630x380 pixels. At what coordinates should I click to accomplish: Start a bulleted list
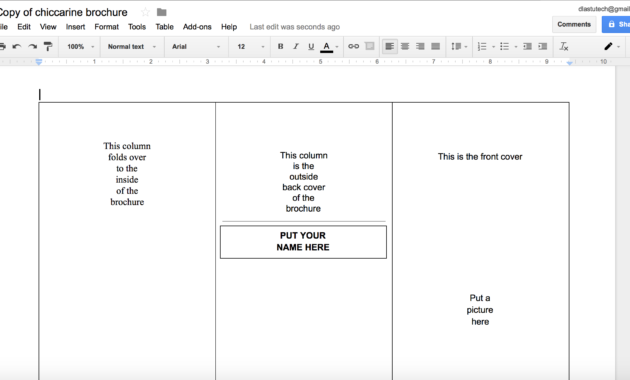pos(505,47)
